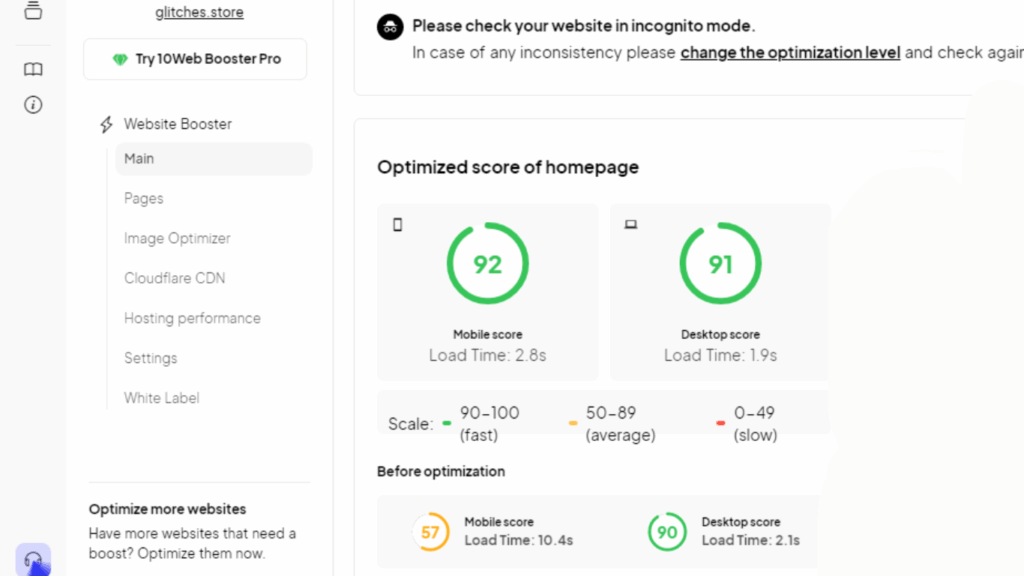Screen dimensions: 1024x576
Task: Switch to the Main tab under Website Booster
Action: [138, 158]
